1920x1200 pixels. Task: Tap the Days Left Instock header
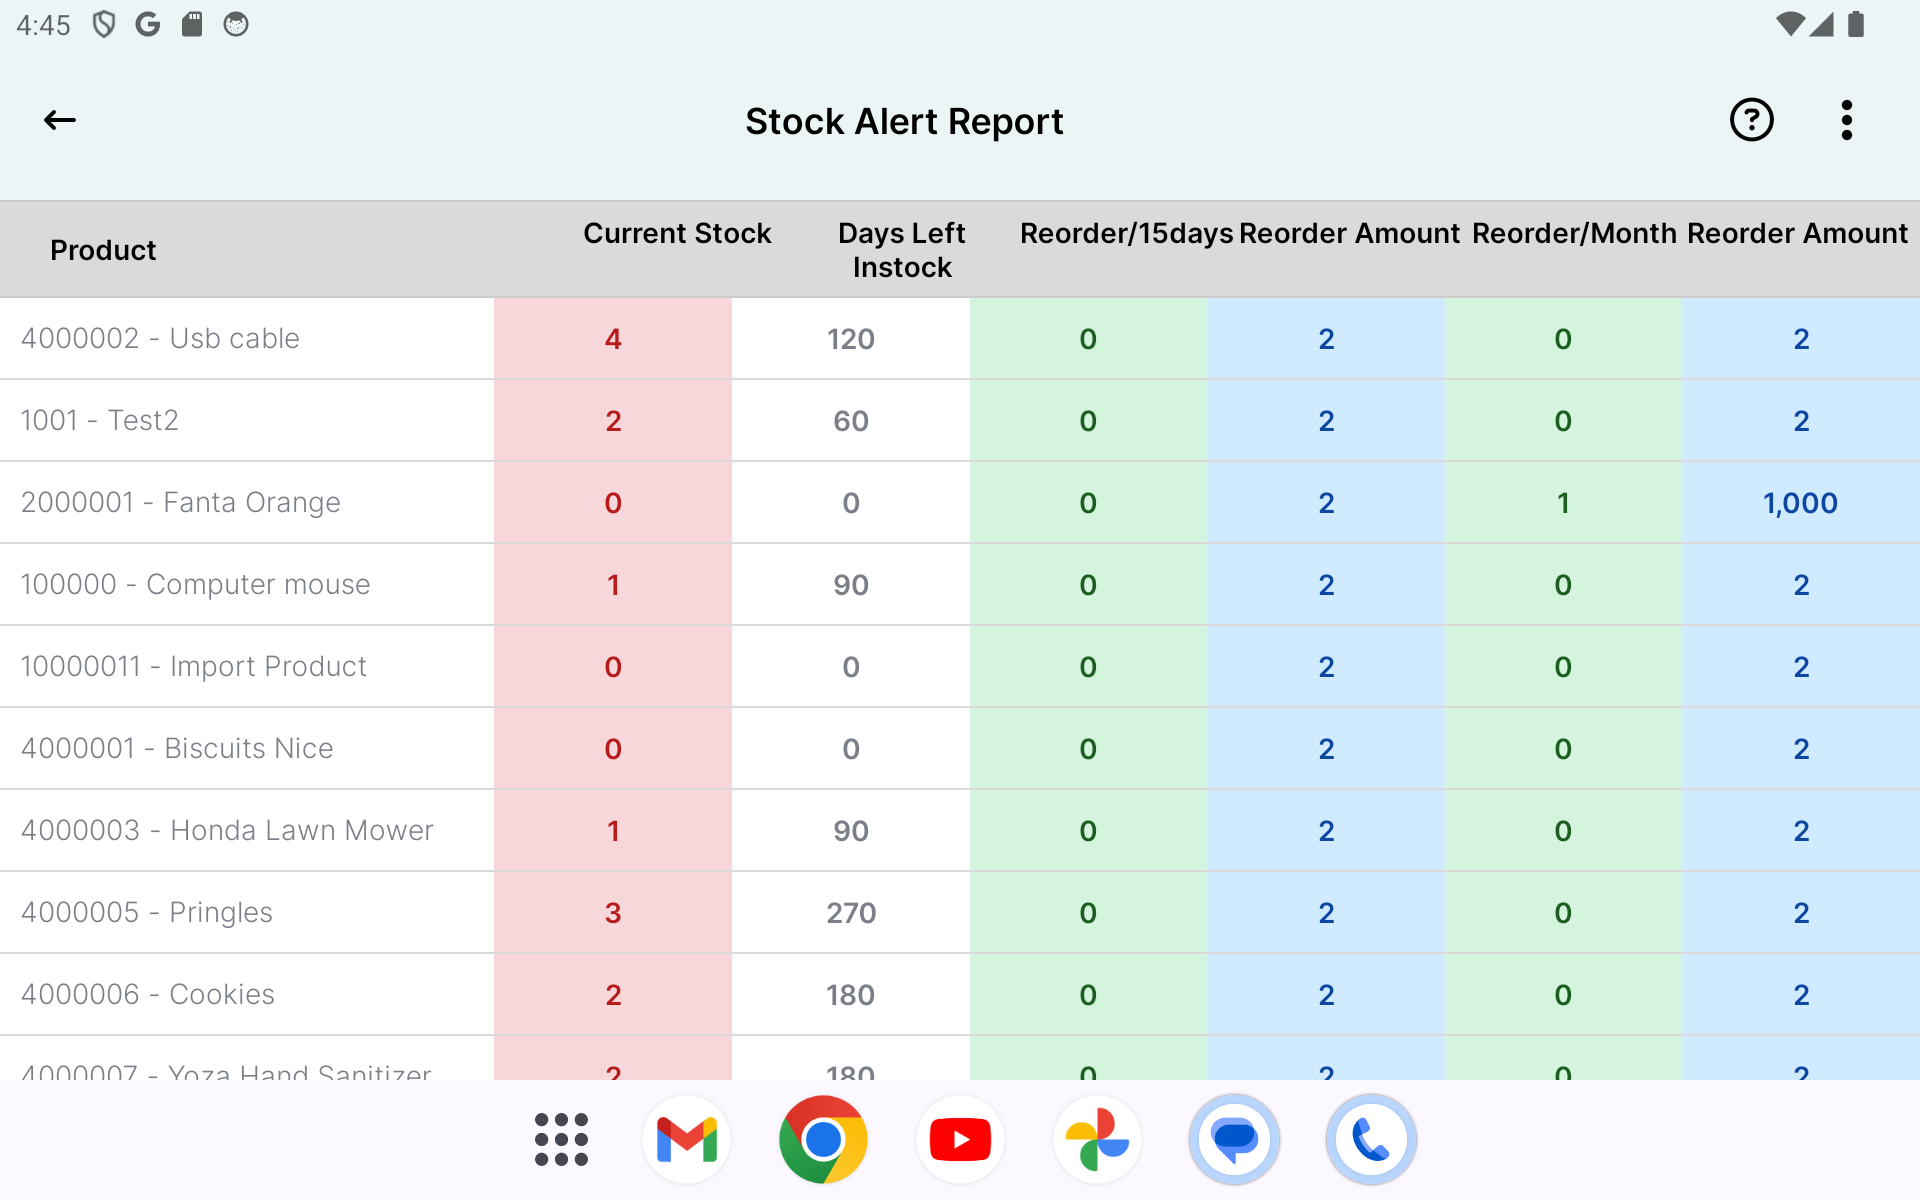click(x=901, y=250)
